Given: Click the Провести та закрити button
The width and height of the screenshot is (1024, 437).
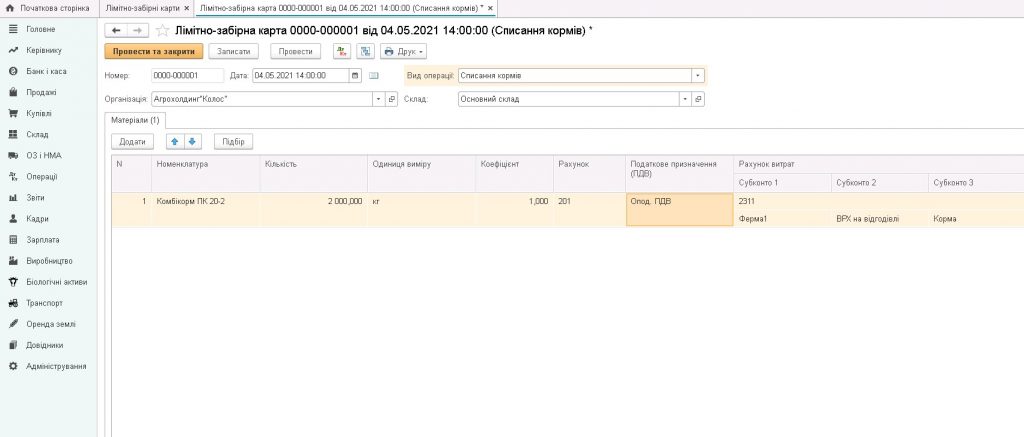Looking at the screenshot, I should pos(153,51).
